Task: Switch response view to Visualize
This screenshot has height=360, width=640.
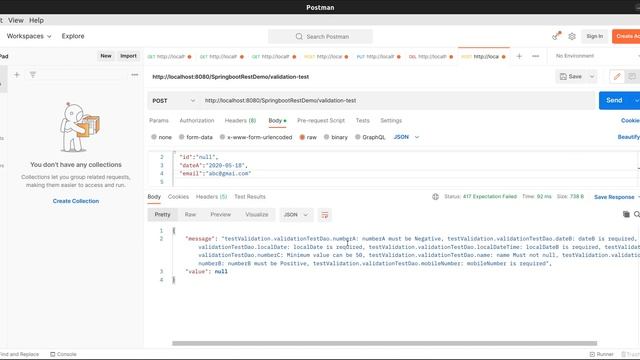Action: [257, 215]
